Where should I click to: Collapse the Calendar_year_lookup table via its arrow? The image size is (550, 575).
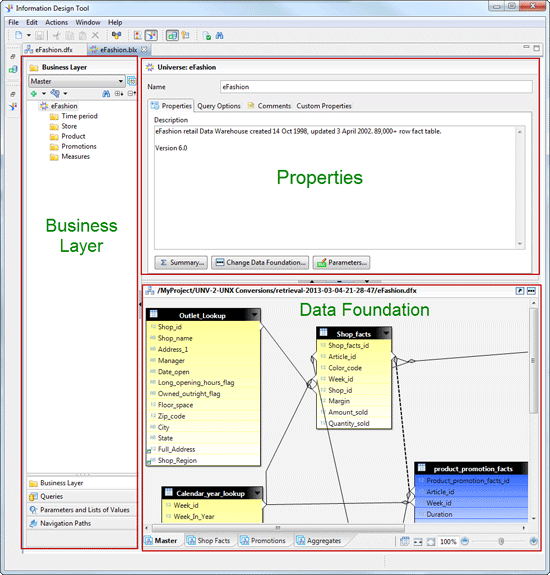coord(257,493)
